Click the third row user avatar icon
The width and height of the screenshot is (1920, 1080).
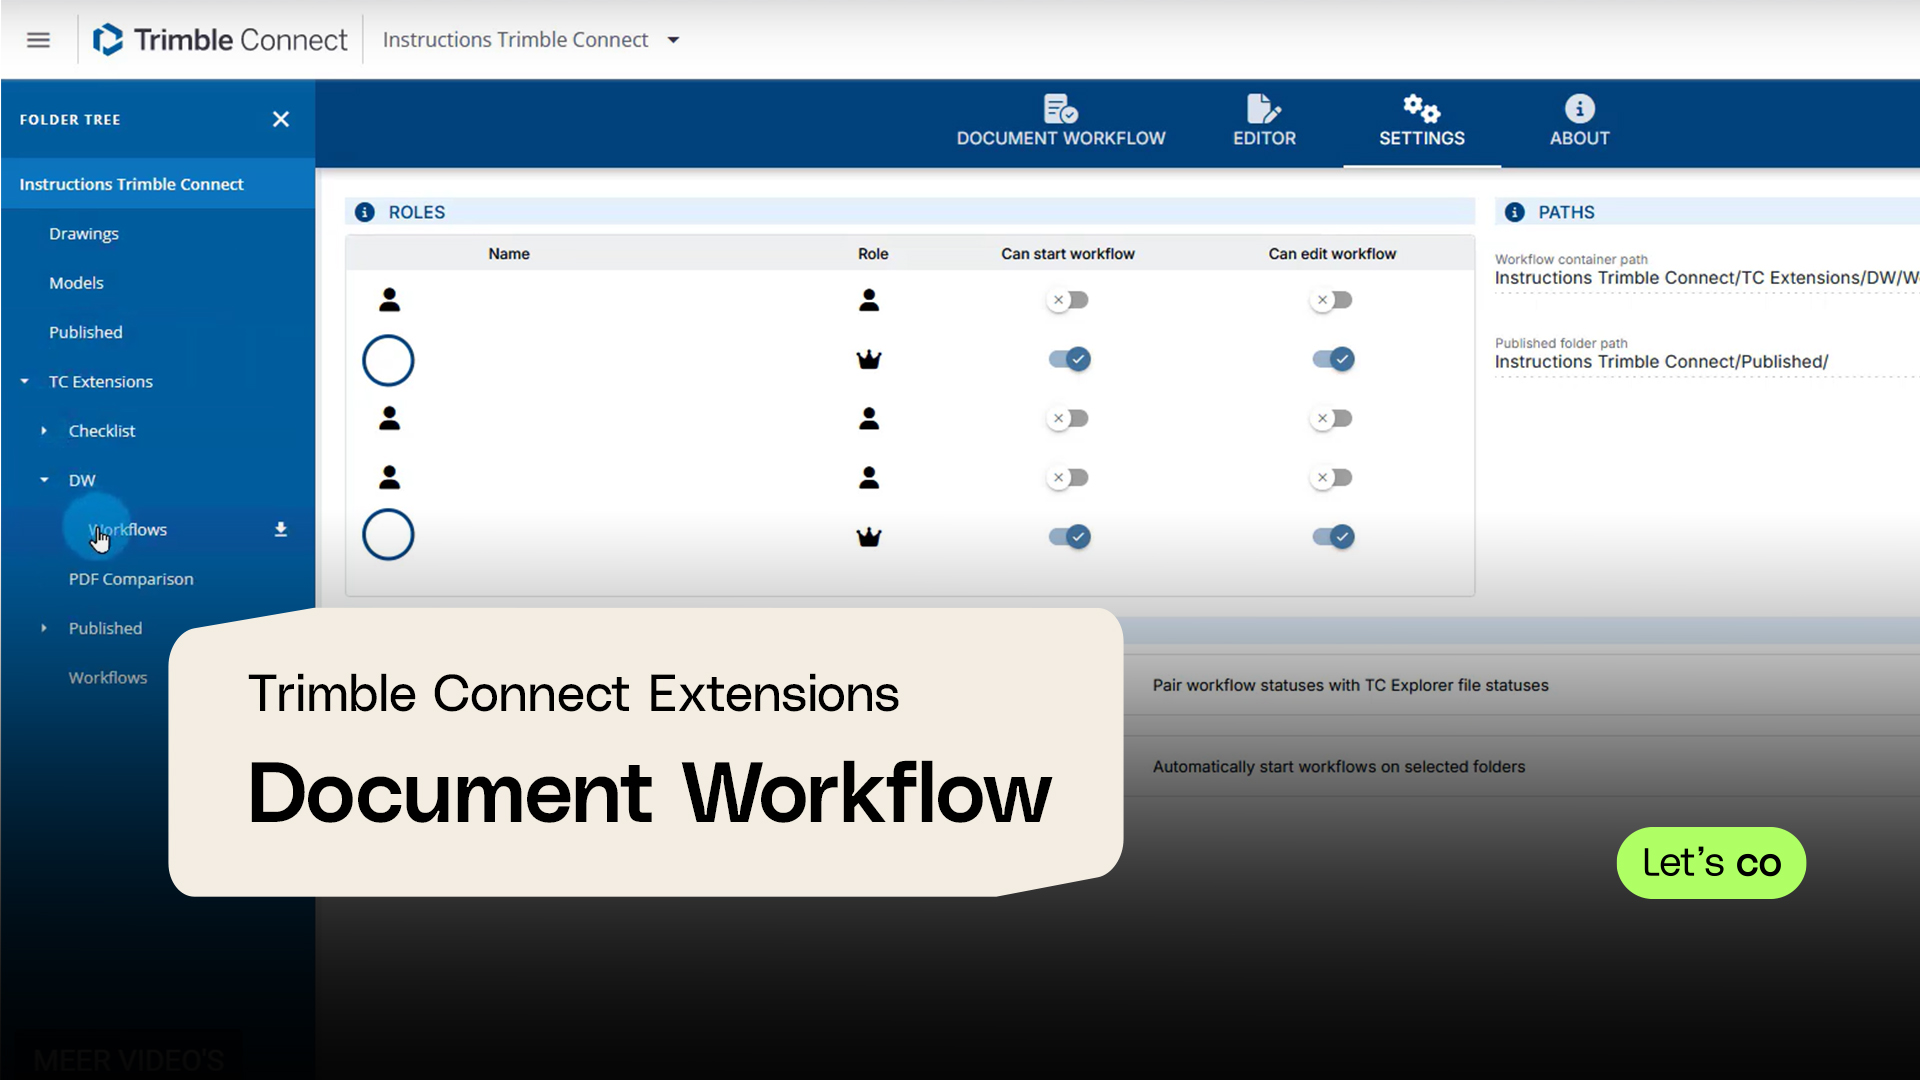[x=390, y=418]
